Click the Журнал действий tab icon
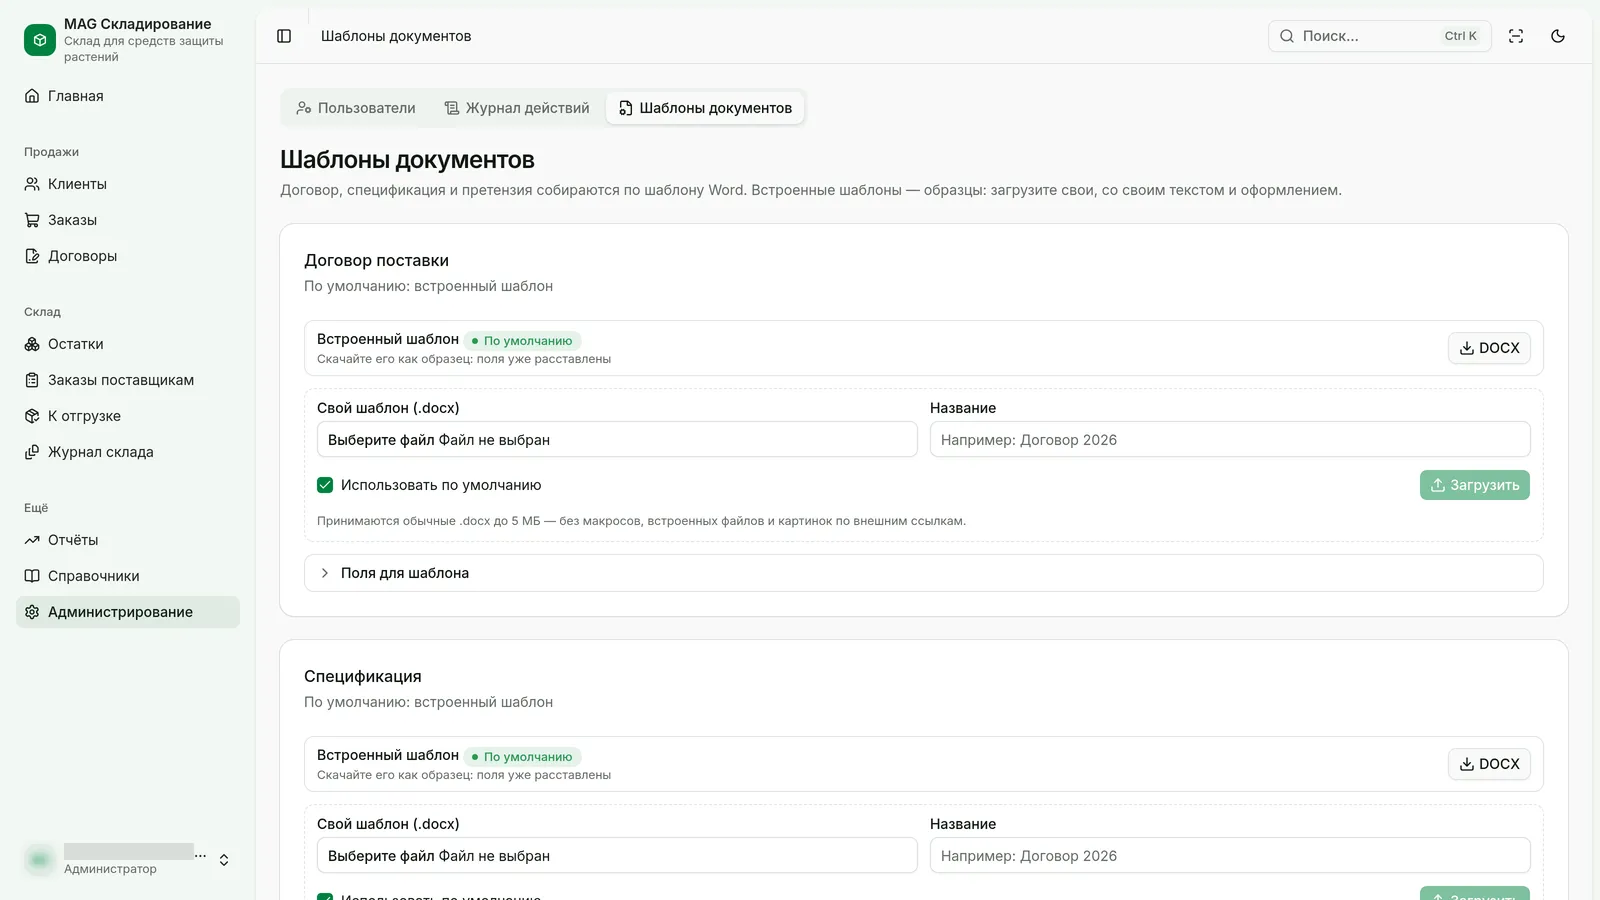 (452, 108)
